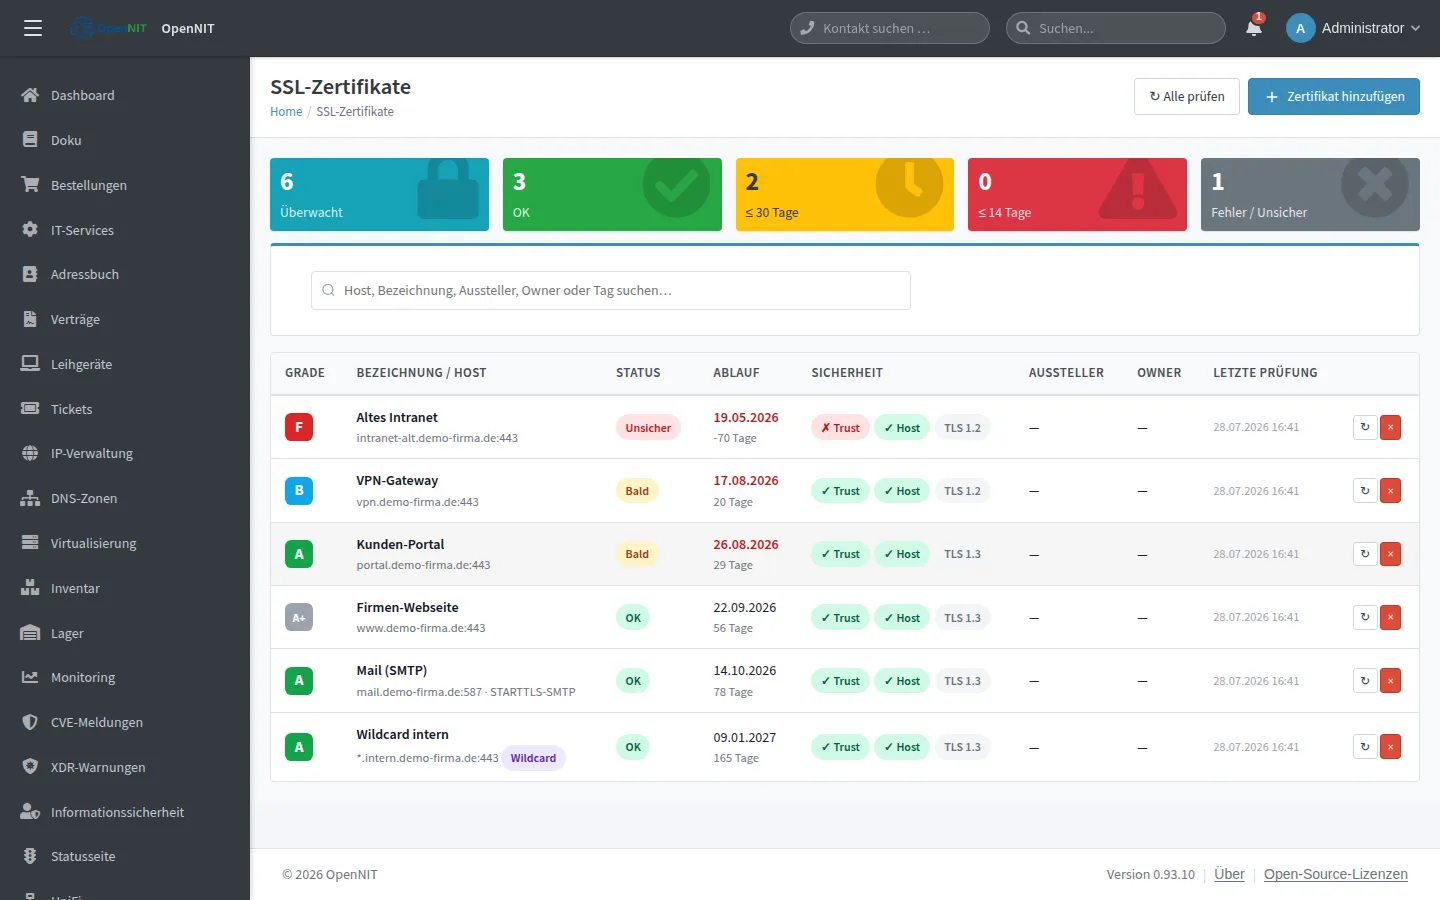Click the F grade badge
Screen dimensions: 1440x900
299,427
